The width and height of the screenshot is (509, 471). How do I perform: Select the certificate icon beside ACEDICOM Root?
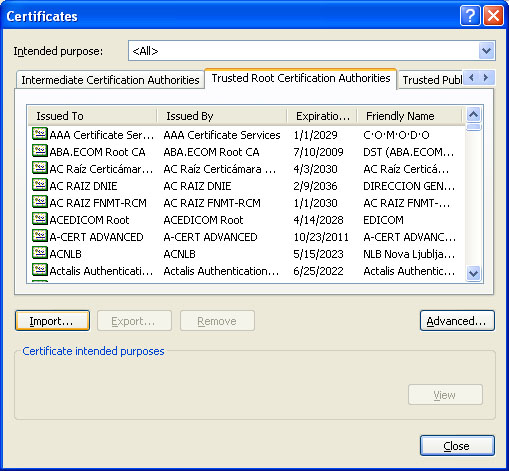tap(40, 219)
